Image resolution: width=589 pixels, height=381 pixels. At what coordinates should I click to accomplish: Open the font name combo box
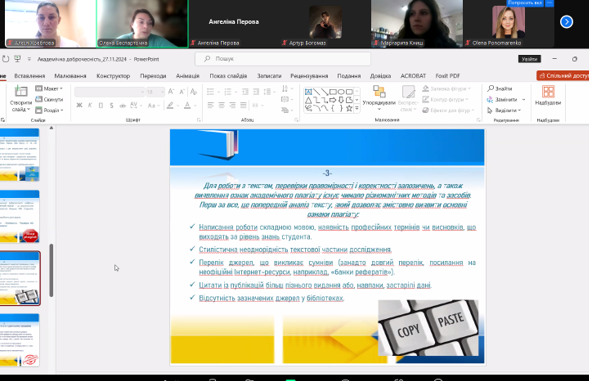(x=110, y=92)
